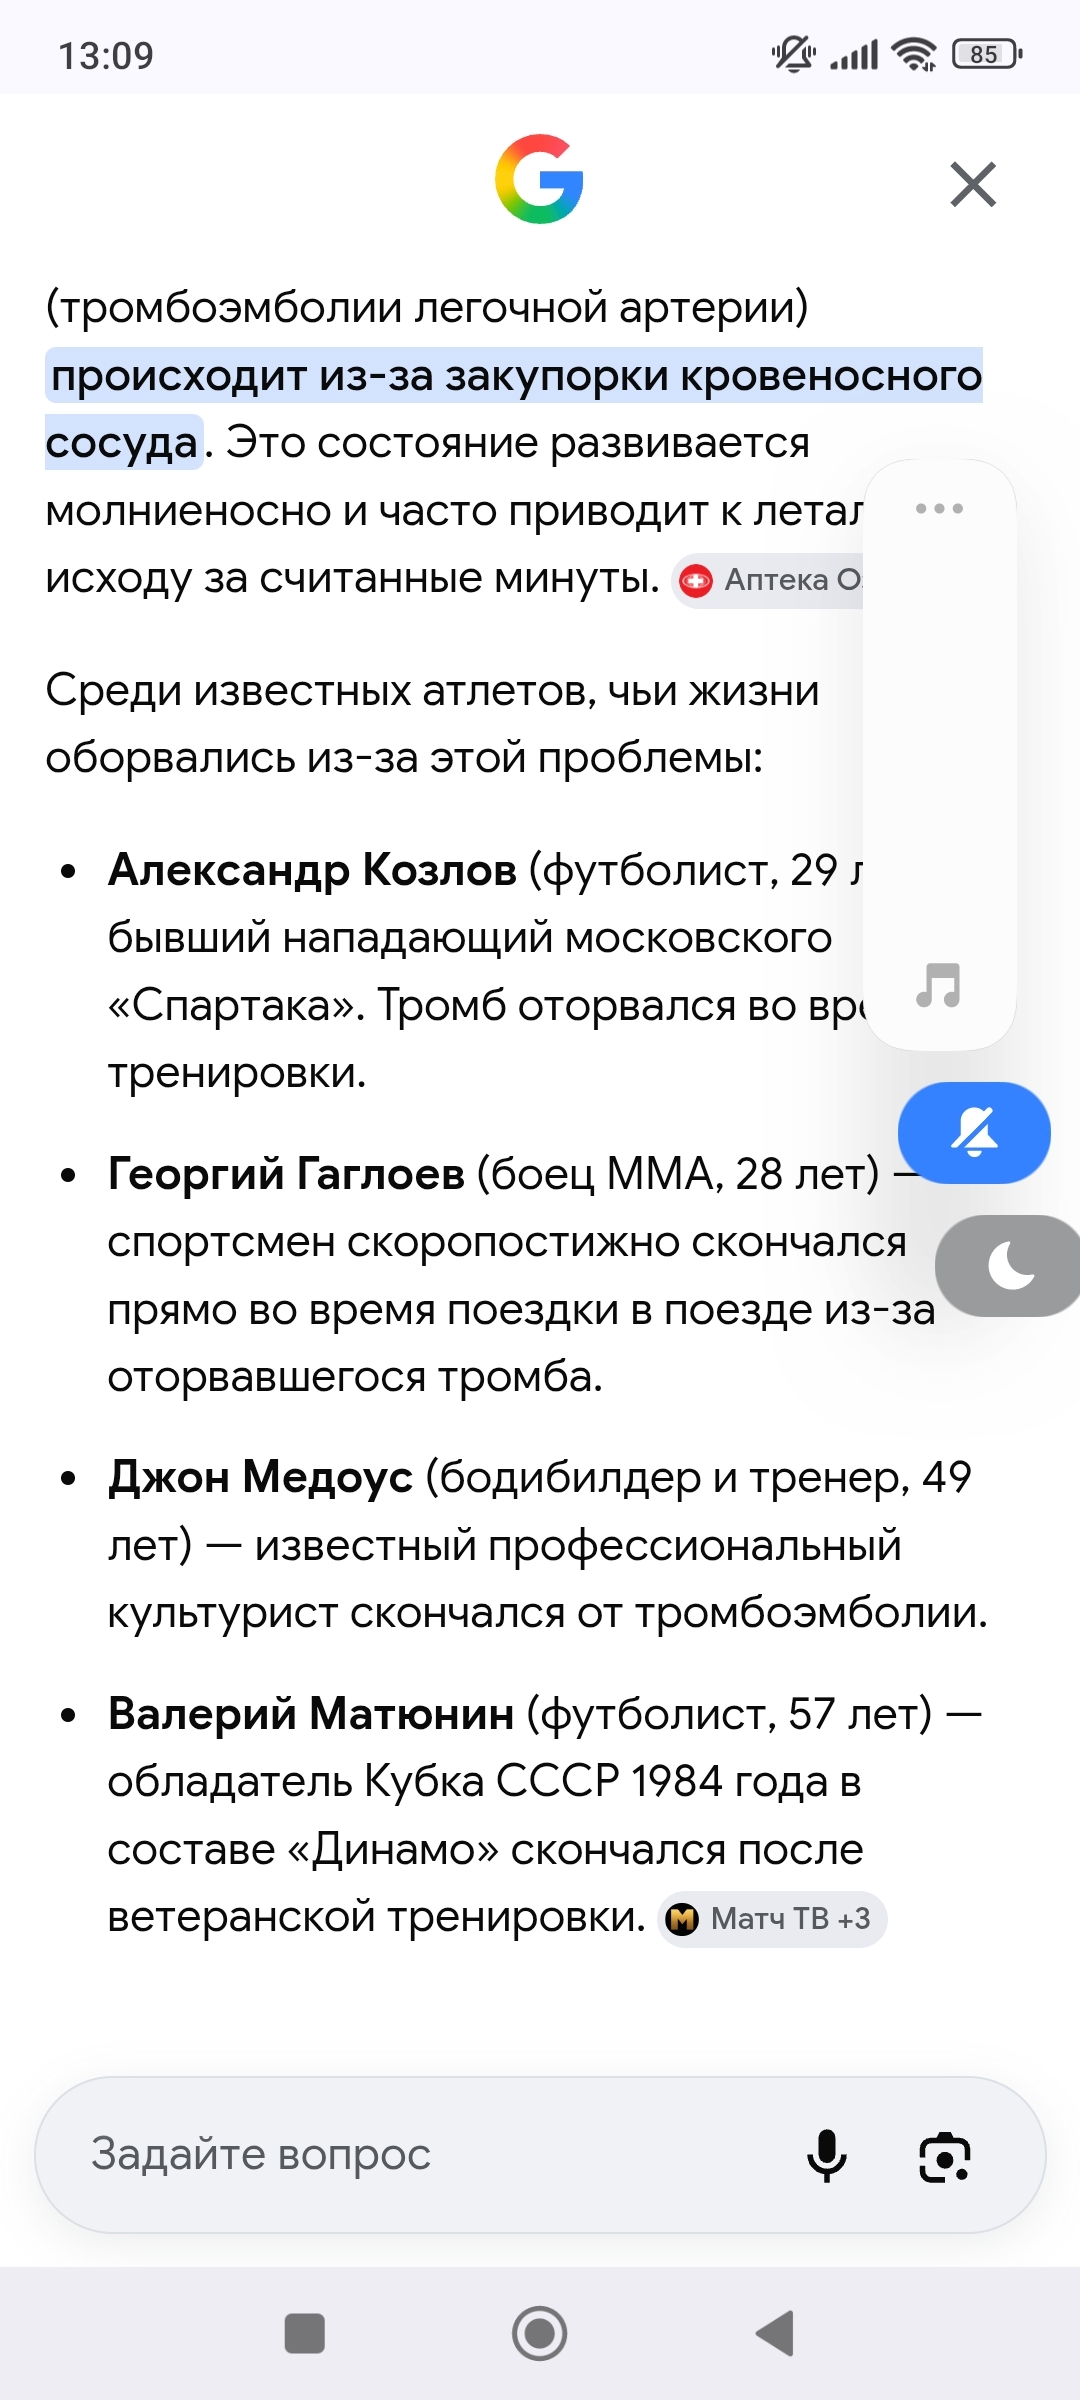Tap the Google logo at top
Screen dimensions: 1080x2400
point(539,179)
